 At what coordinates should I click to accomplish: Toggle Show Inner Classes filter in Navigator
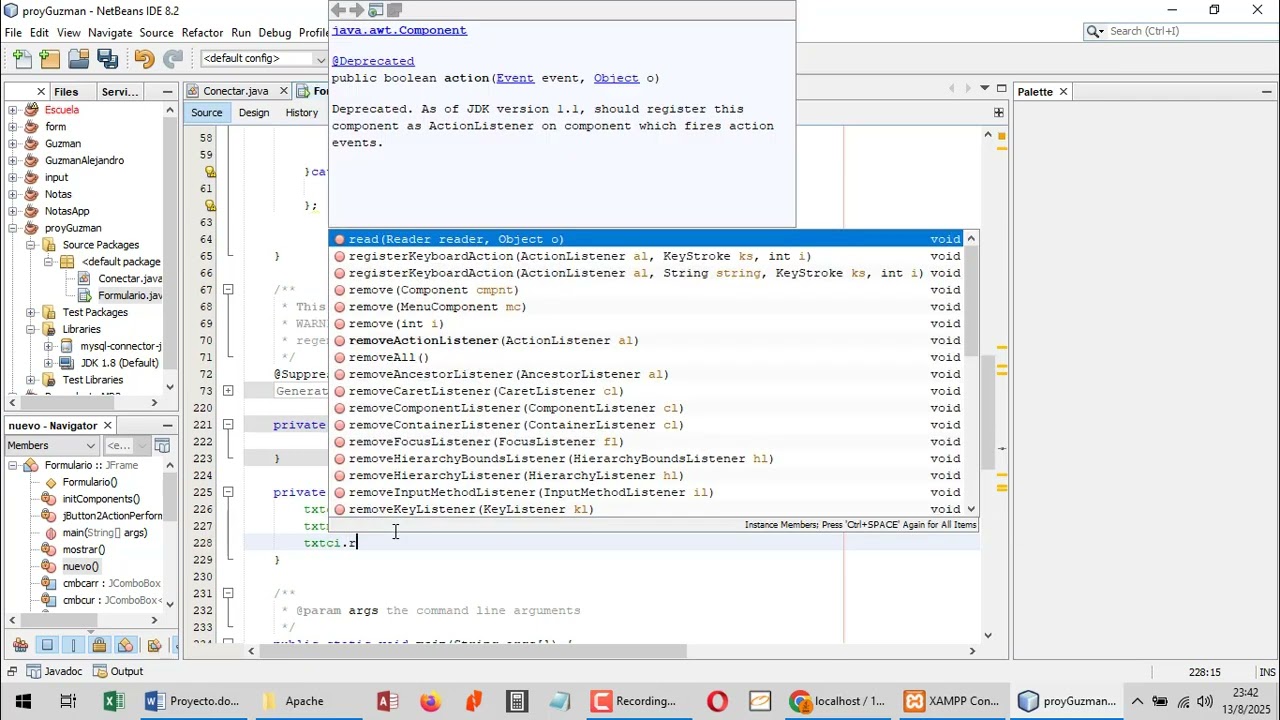pyautogui.click(x=125, y=645)
